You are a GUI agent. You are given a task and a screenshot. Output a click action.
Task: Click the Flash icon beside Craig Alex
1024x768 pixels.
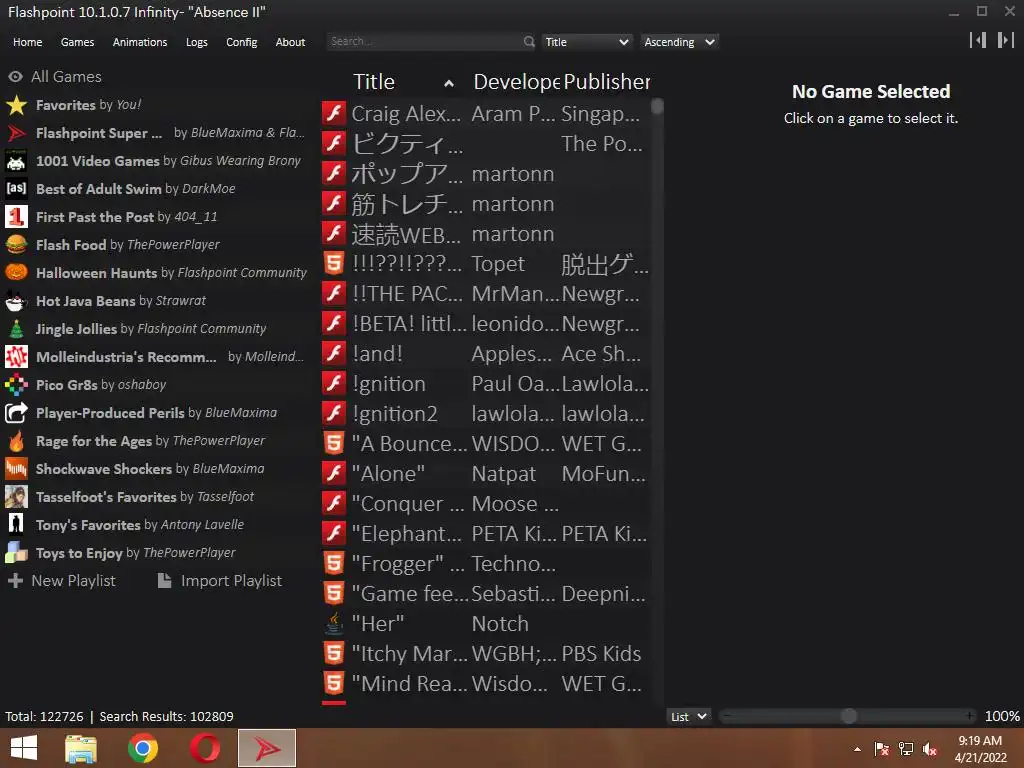point(334,113)
